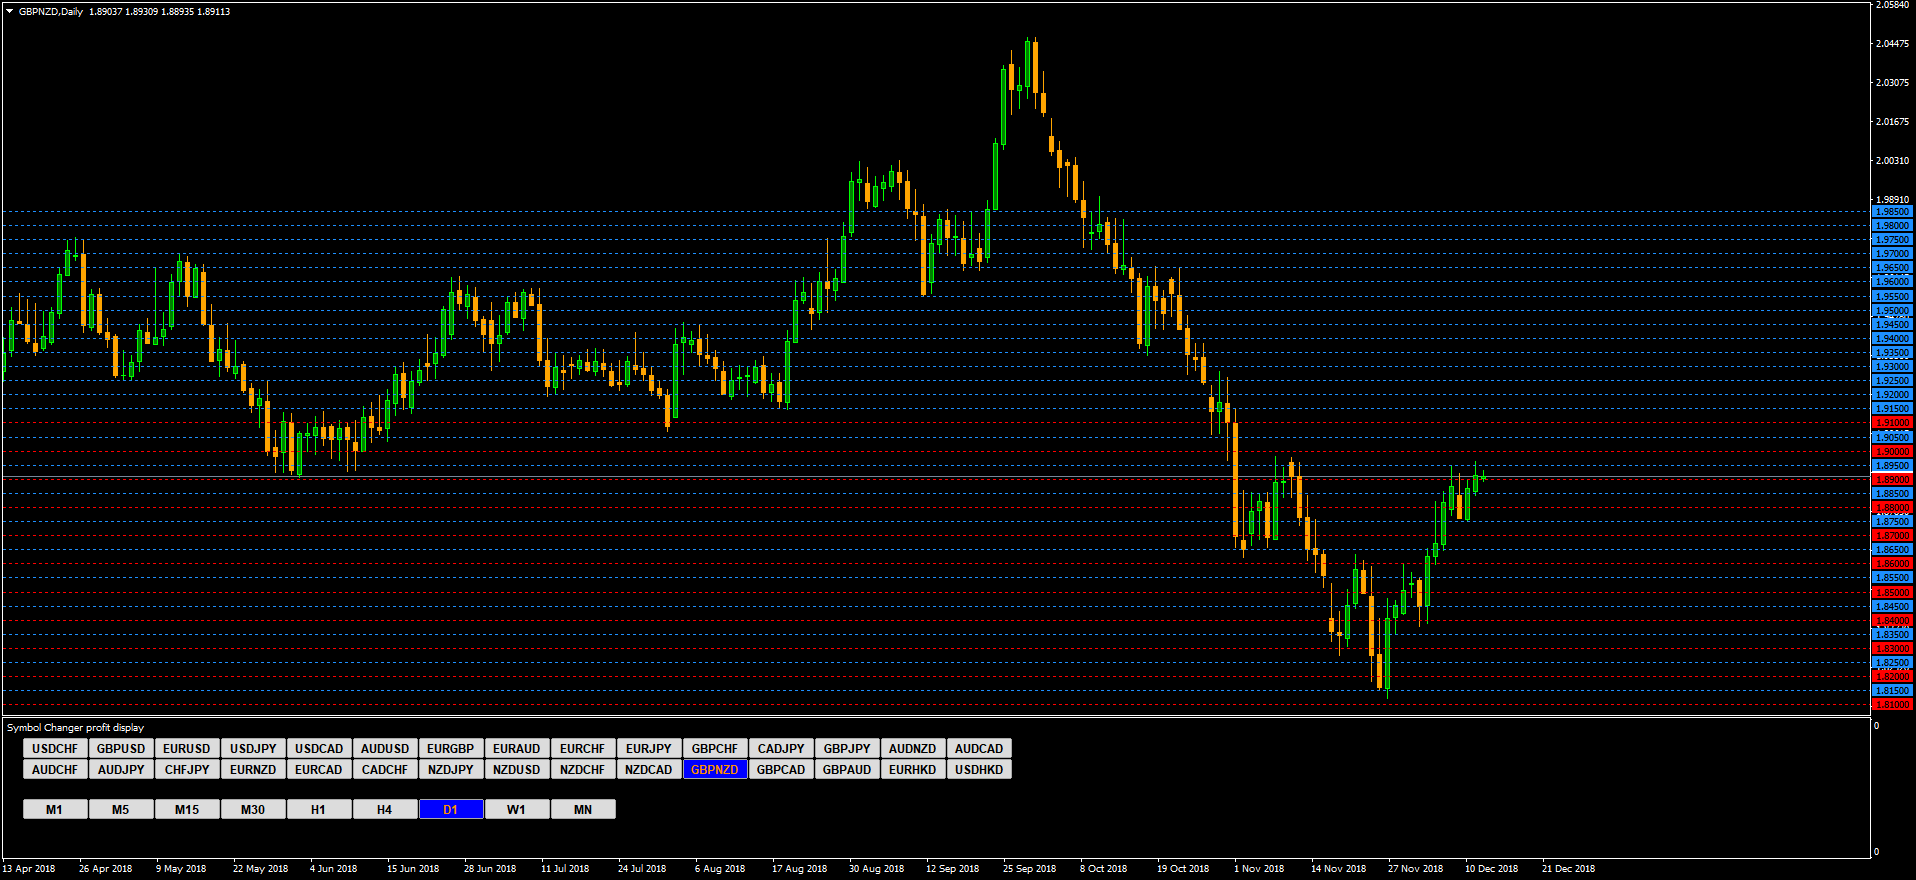Switch chart to CADCHF
Screen dimensions: 1916x880
click(x=385, y=770)
